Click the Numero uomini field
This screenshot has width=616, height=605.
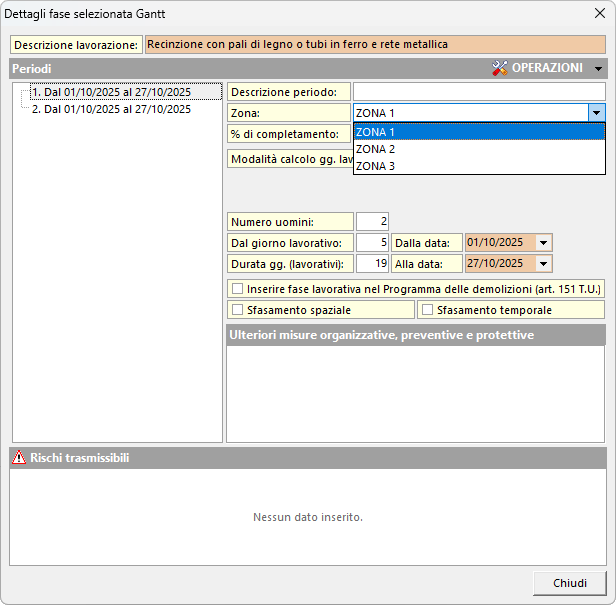372,221
